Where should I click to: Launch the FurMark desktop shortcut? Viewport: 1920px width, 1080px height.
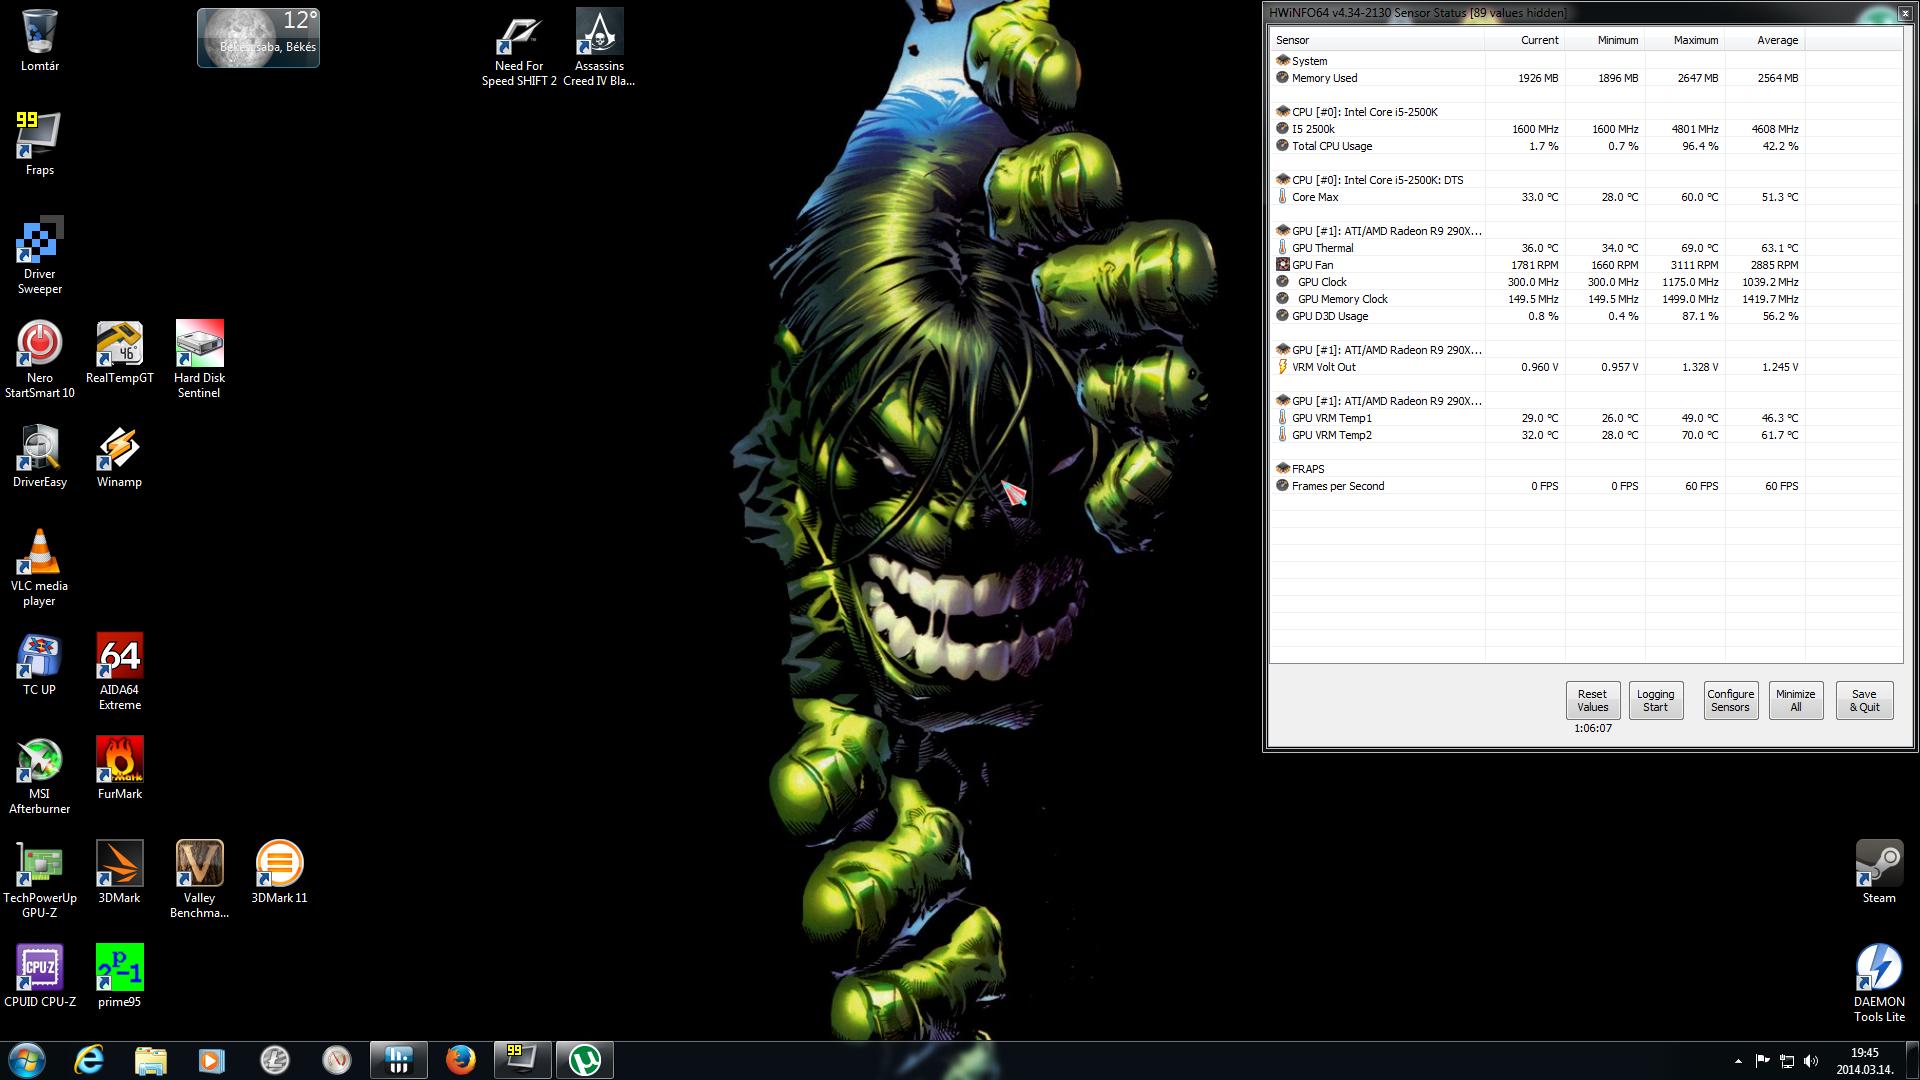point(120,768)
